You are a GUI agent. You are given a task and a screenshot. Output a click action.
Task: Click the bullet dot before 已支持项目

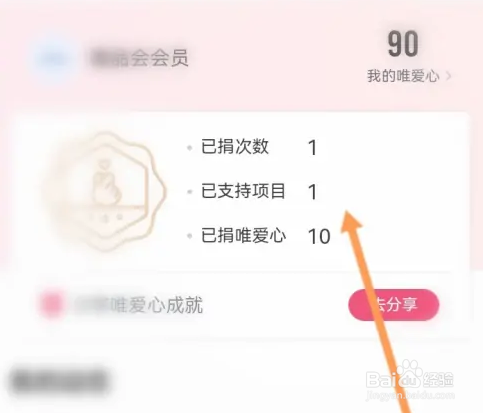[x=190, y=192]
